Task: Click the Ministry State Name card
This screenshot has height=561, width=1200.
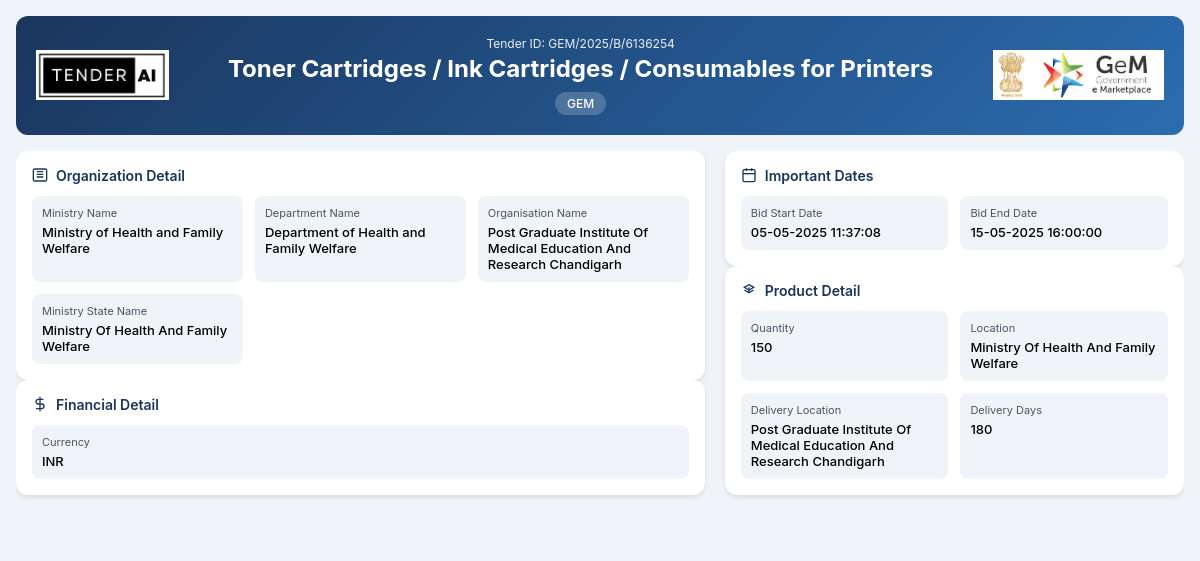Action: click(137, 329)
